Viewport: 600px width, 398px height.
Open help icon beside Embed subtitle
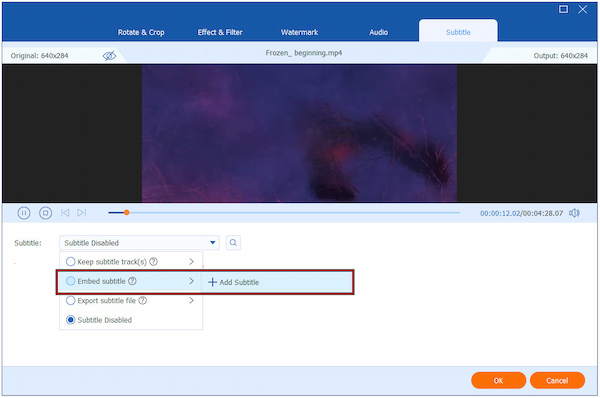pyautogui.click(x=132, y=281)
